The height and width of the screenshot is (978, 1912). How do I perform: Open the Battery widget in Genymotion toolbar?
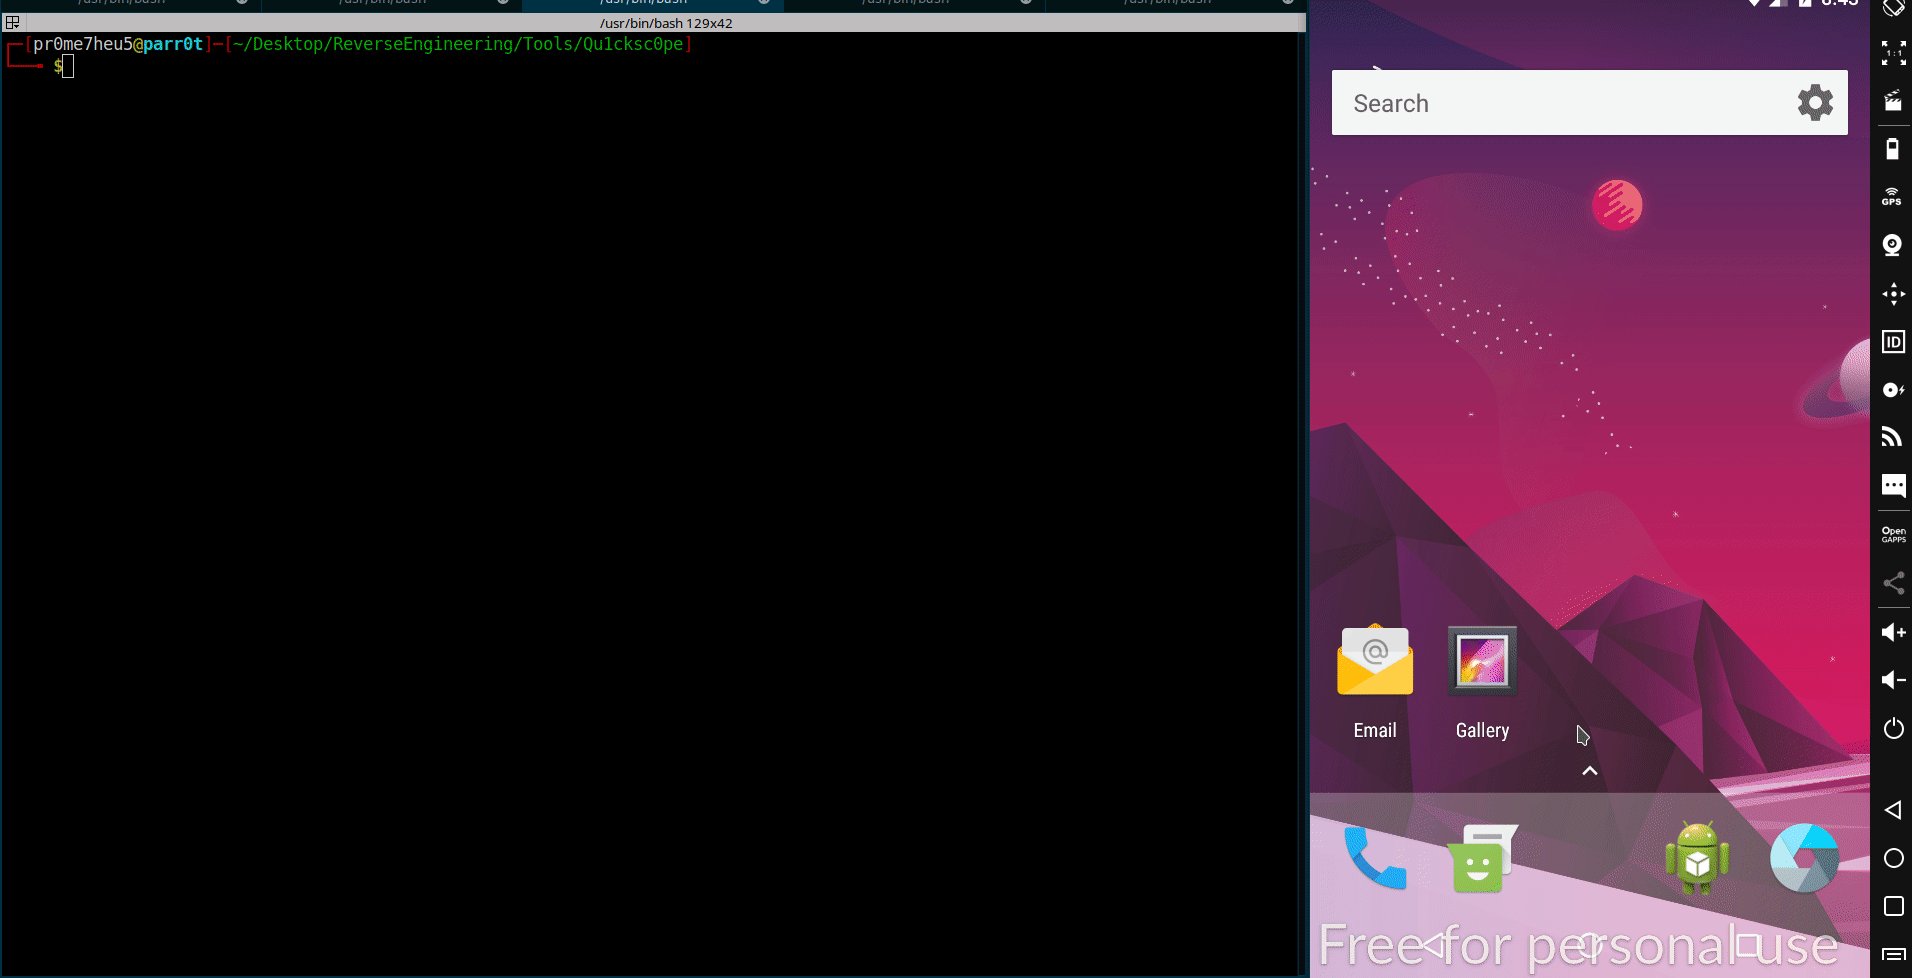(x=1892, y=149)
